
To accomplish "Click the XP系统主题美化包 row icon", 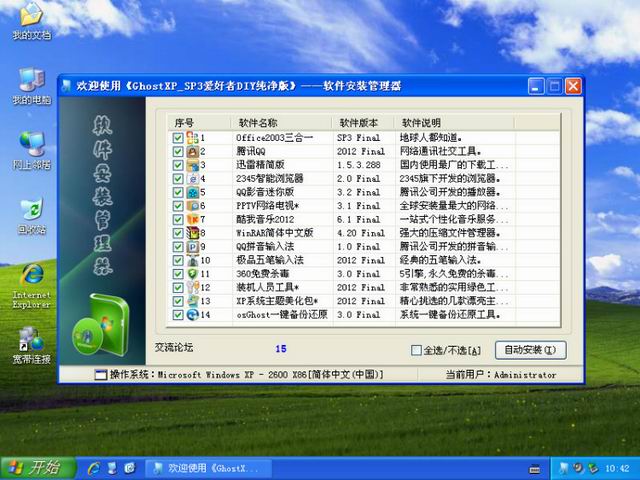I will click(192, 301).
